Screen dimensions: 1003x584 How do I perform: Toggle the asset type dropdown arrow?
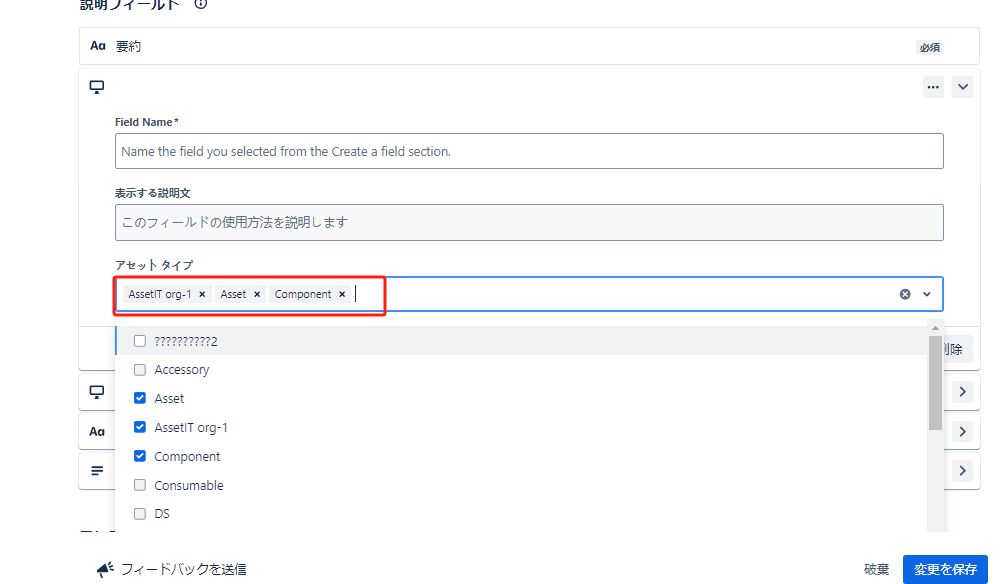[x=927, y=294]
